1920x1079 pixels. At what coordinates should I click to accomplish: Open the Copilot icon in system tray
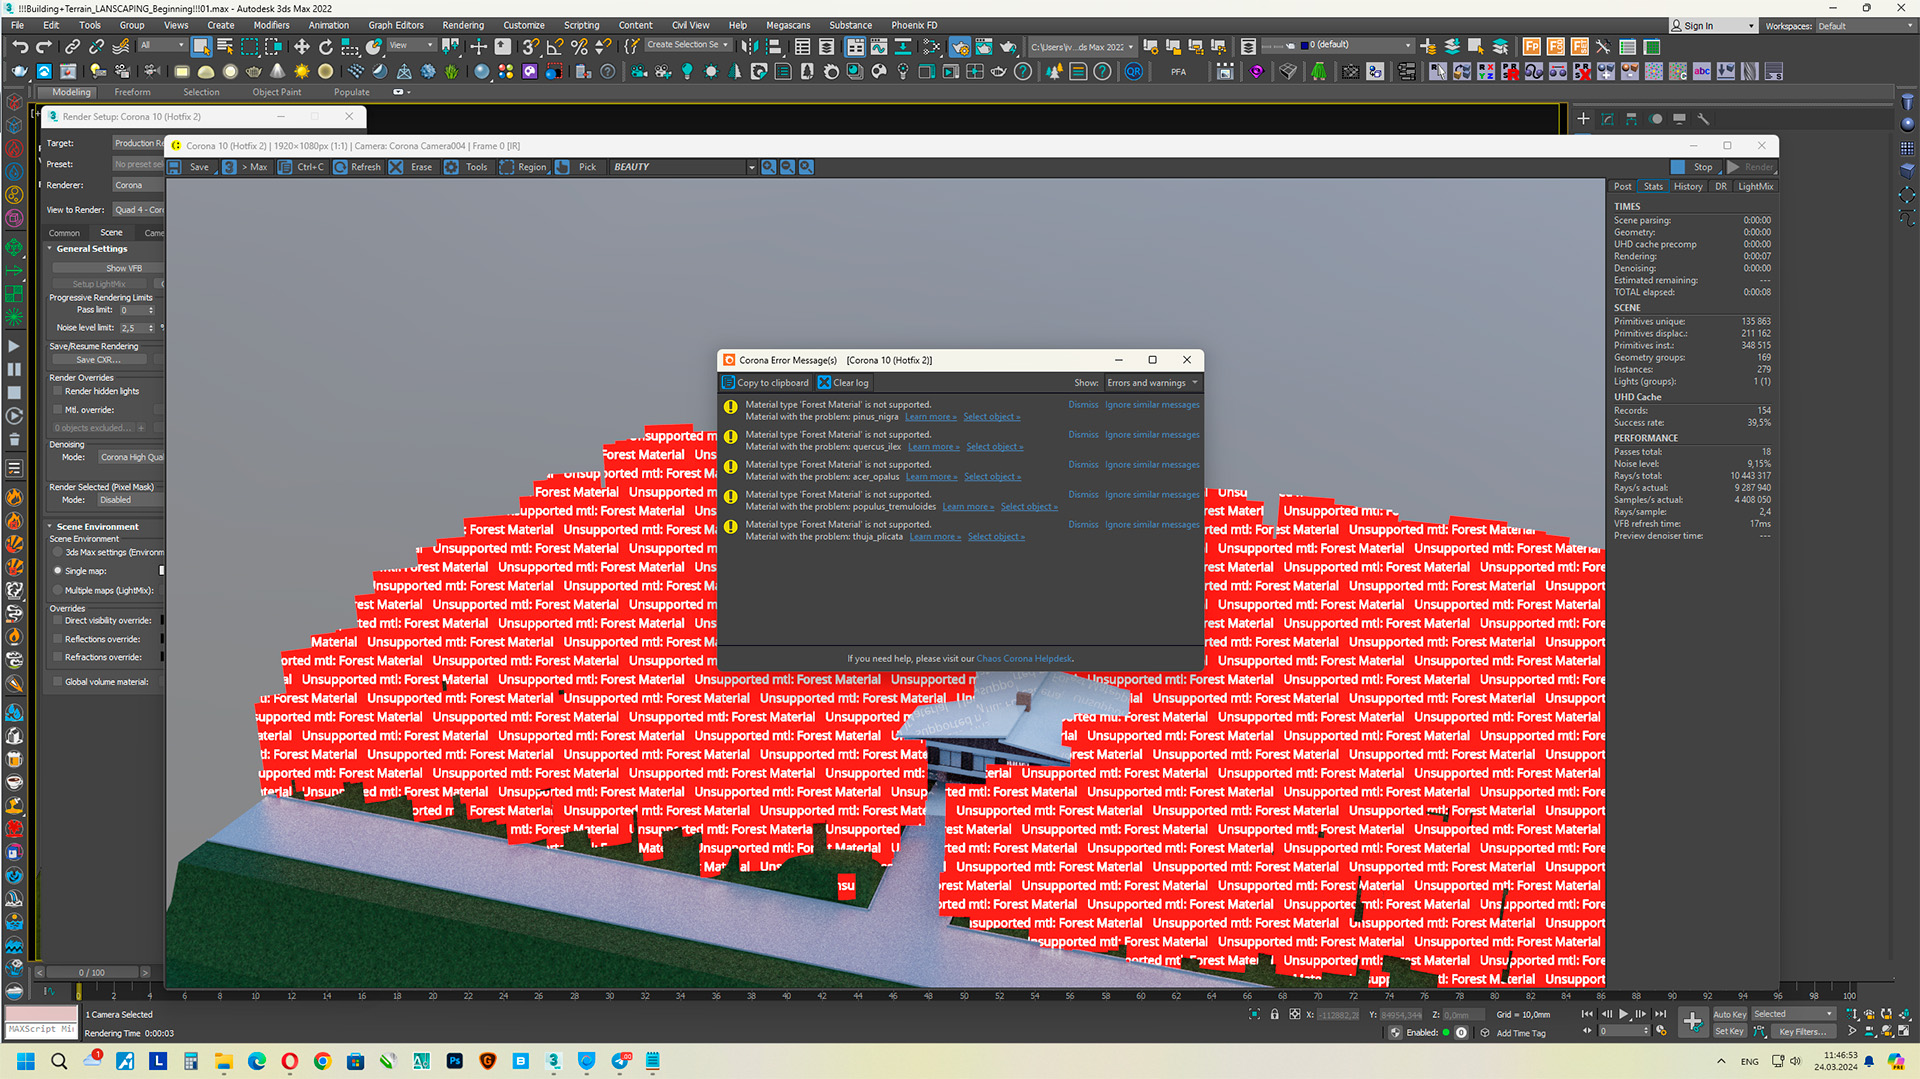pos(1896,1061)
